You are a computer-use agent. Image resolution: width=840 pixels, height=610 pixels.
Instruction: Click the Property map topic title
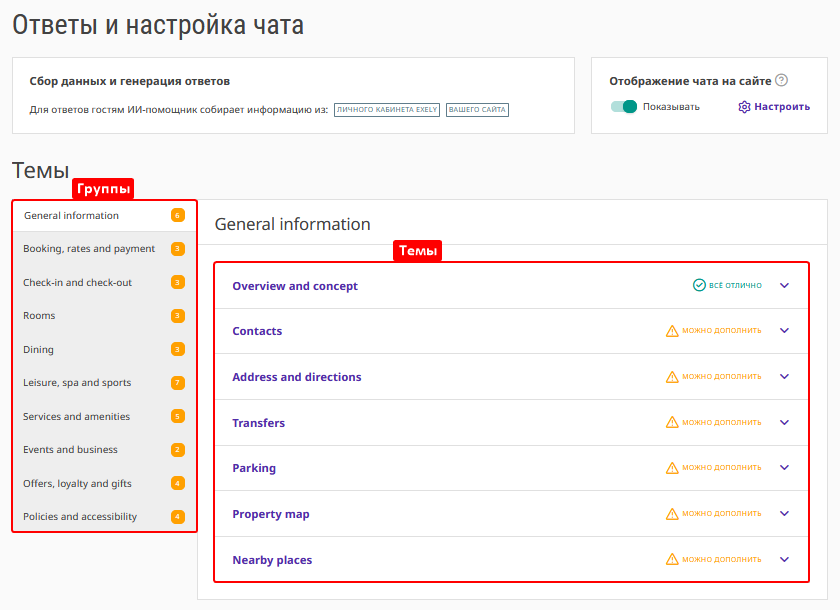click(271, 514)
